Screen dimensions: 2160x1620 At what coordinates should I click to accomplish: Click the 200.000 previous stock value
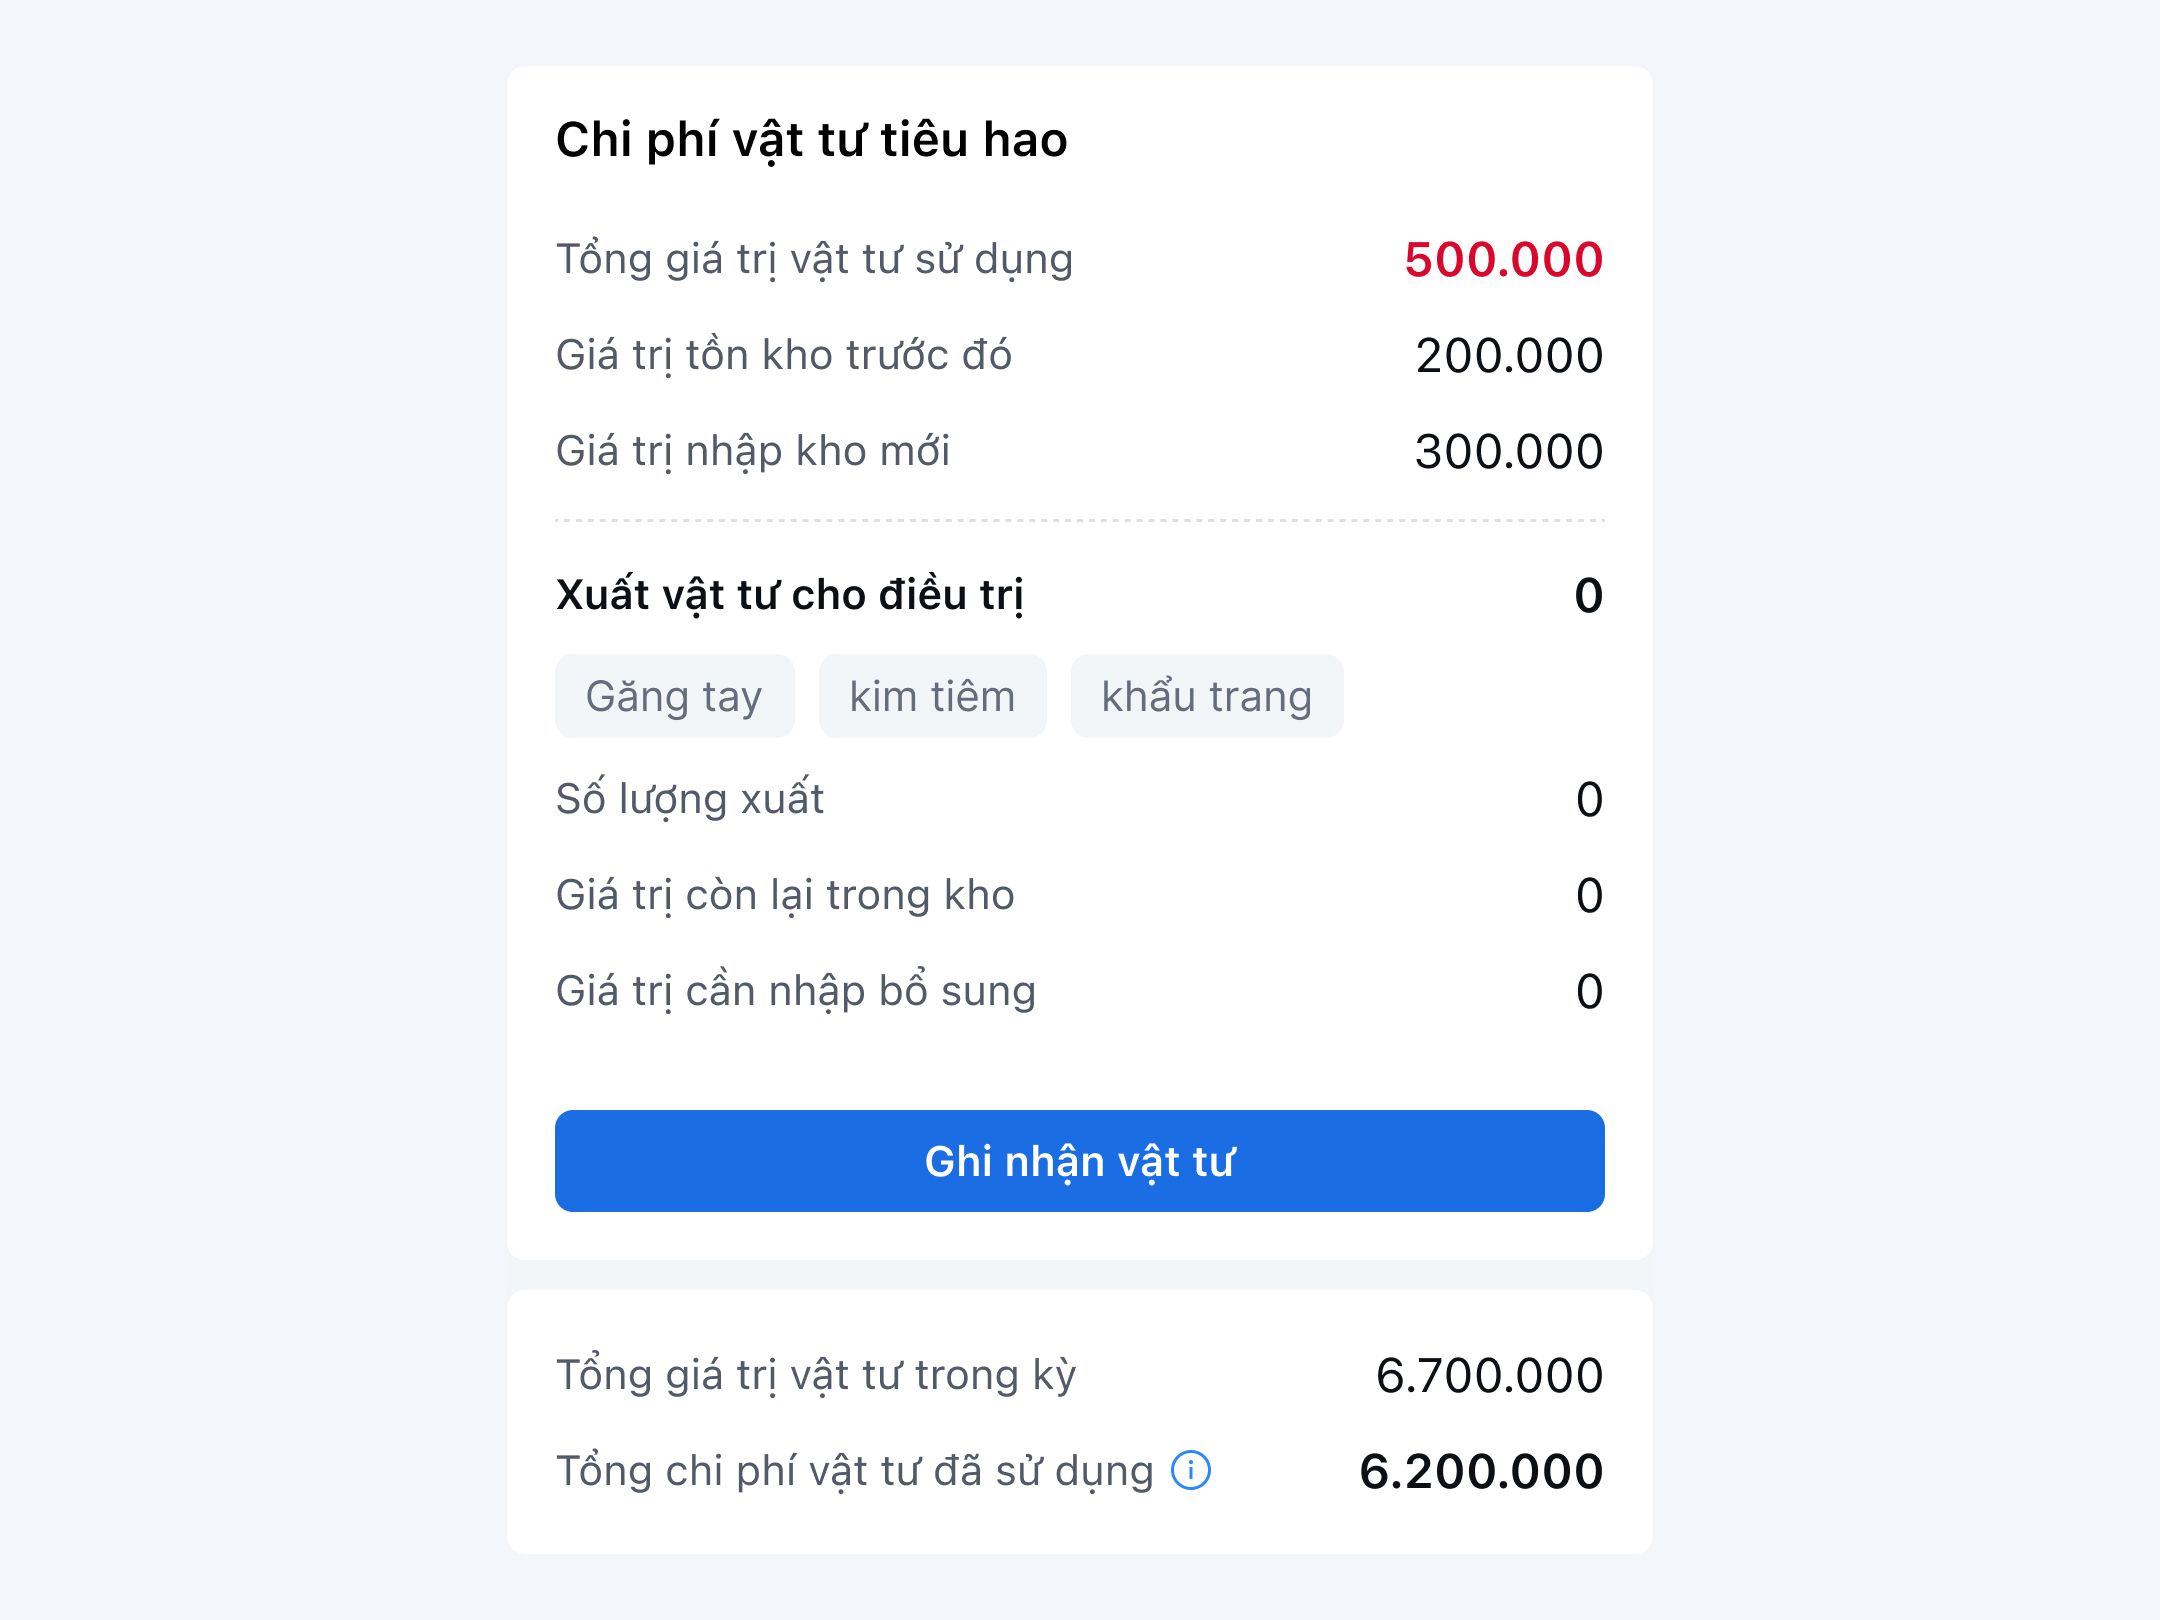click(1508, 355)
